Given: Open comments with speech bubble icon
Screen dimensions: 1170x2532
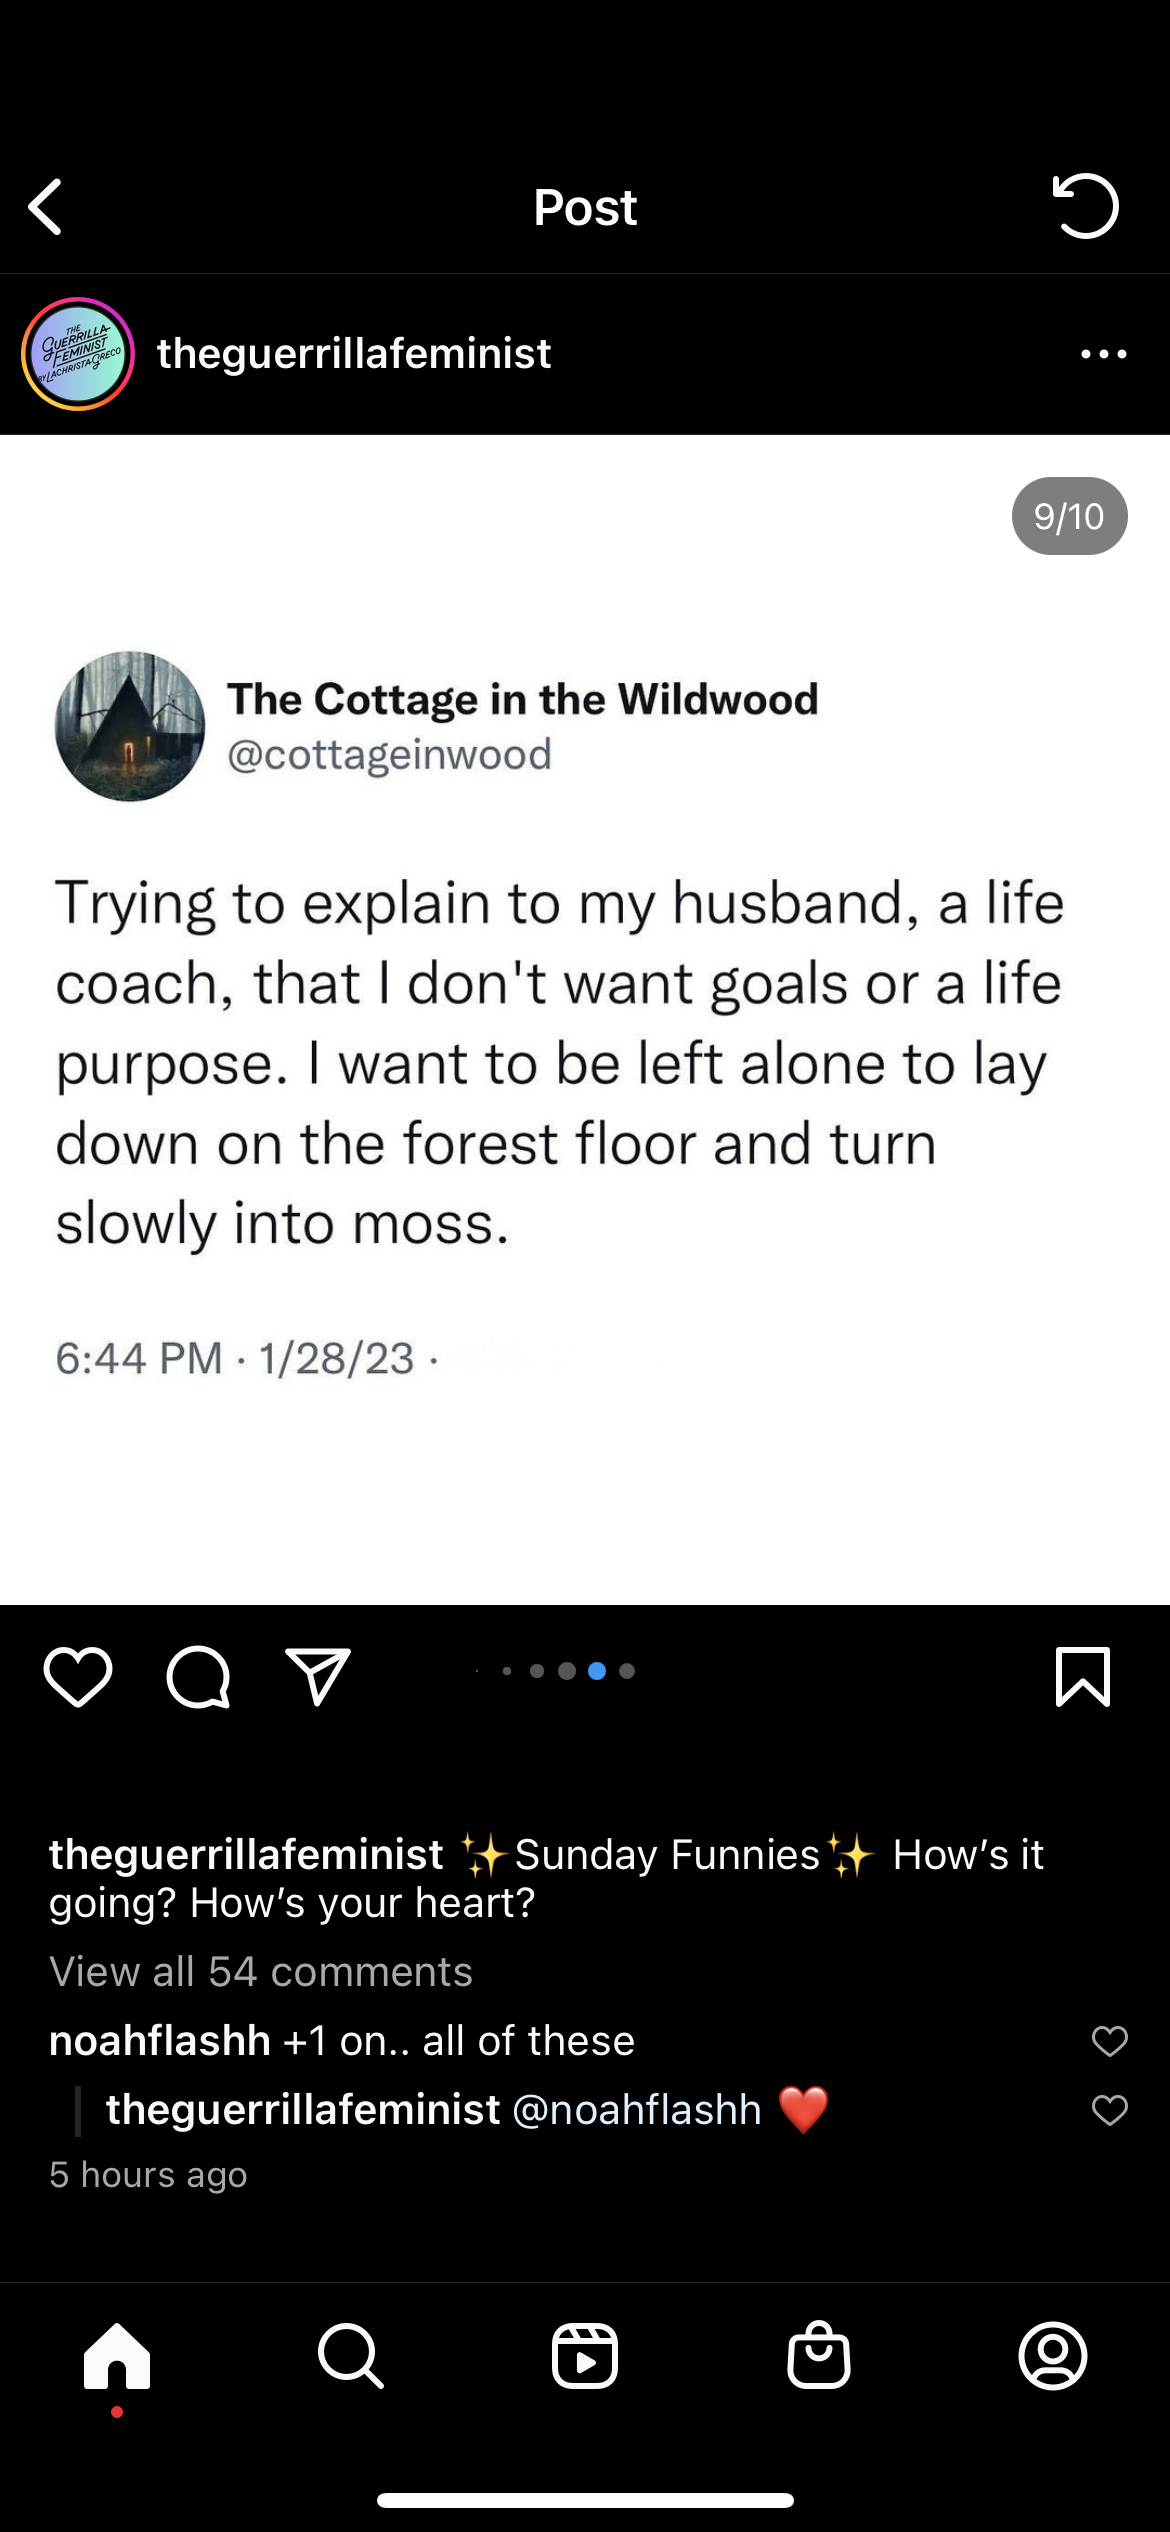Looking at the screenshot, I should pyautogui.click(x=198, y=1677).
